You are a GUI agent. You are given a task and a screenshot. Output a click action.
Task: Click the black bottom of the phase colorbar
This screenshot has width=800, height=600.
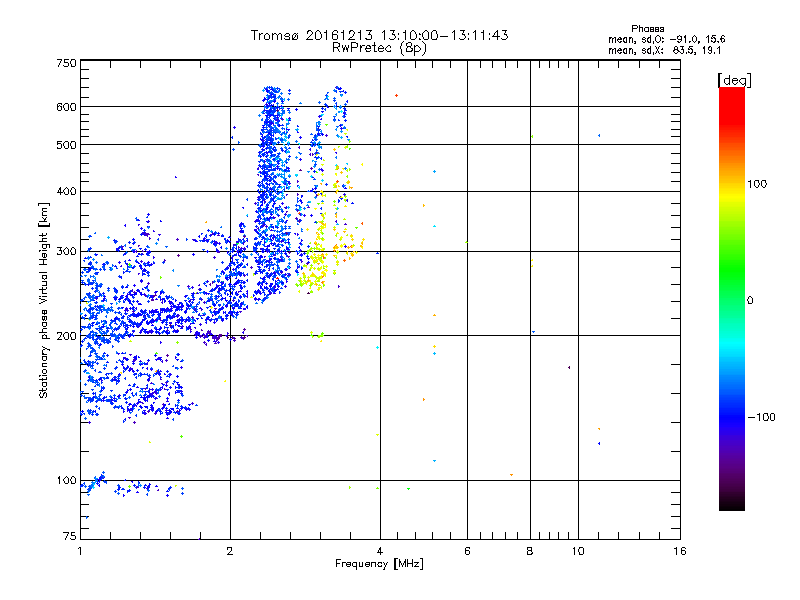pos(732,503)
